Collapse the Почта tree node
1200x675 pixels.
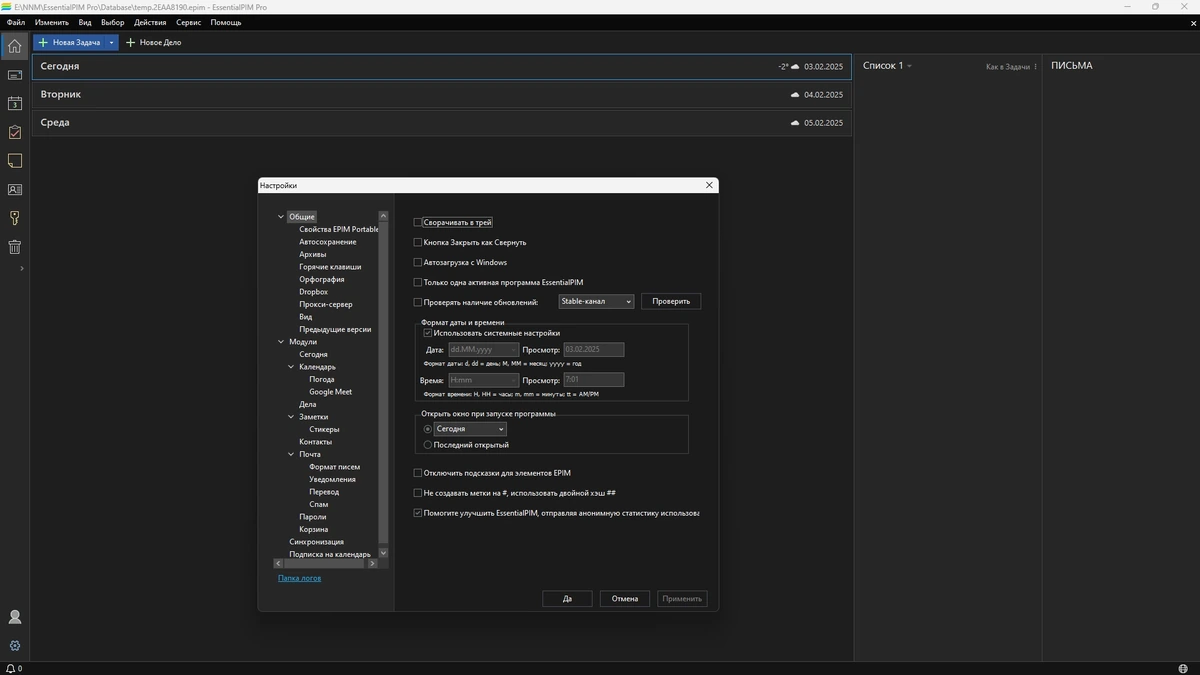coord(291,454)
